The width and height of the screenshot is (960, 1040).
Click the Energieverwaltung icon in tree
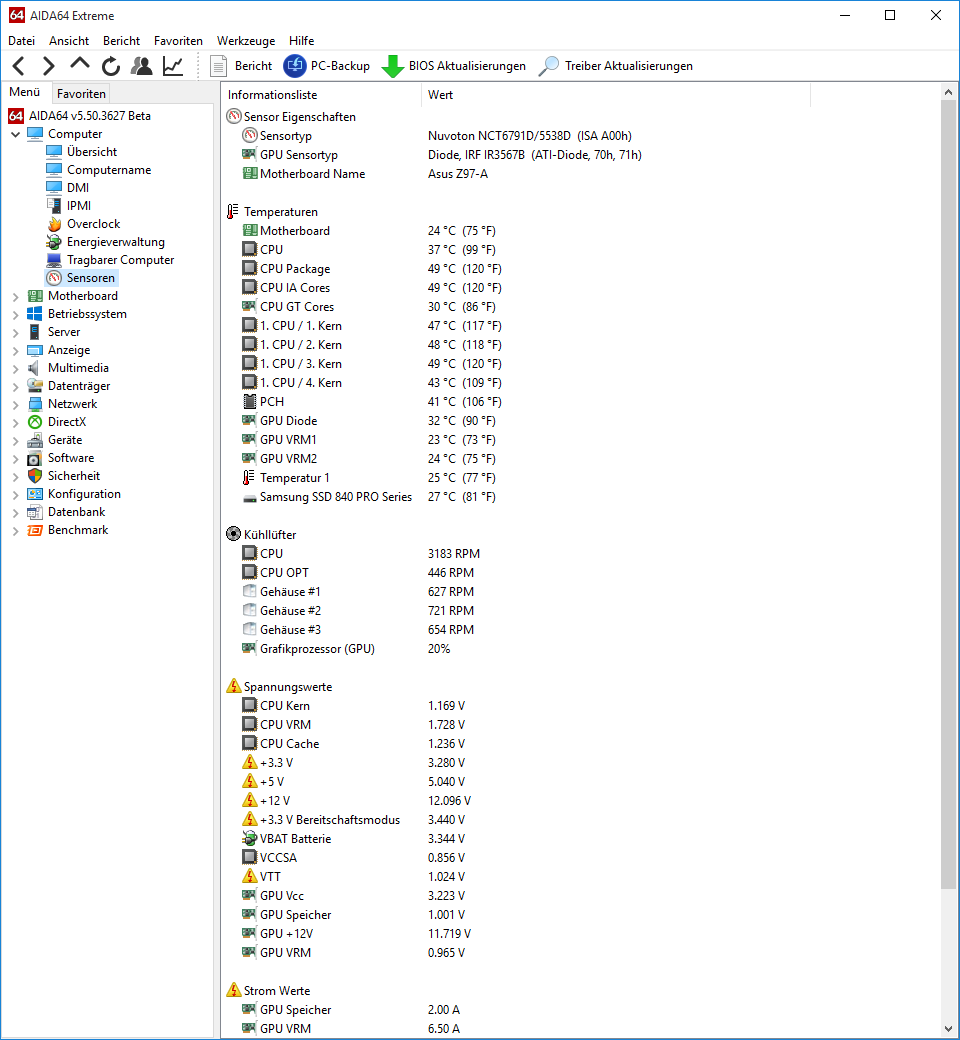click(x=54, y=241)
